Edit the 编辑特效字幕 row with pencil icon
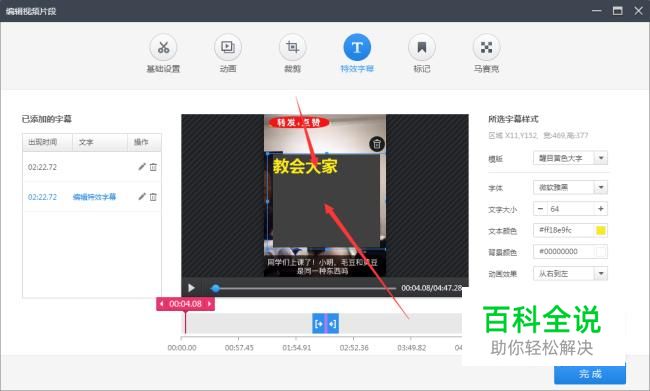The height and width of the screenshot is (391, 650). click(142, 197)
